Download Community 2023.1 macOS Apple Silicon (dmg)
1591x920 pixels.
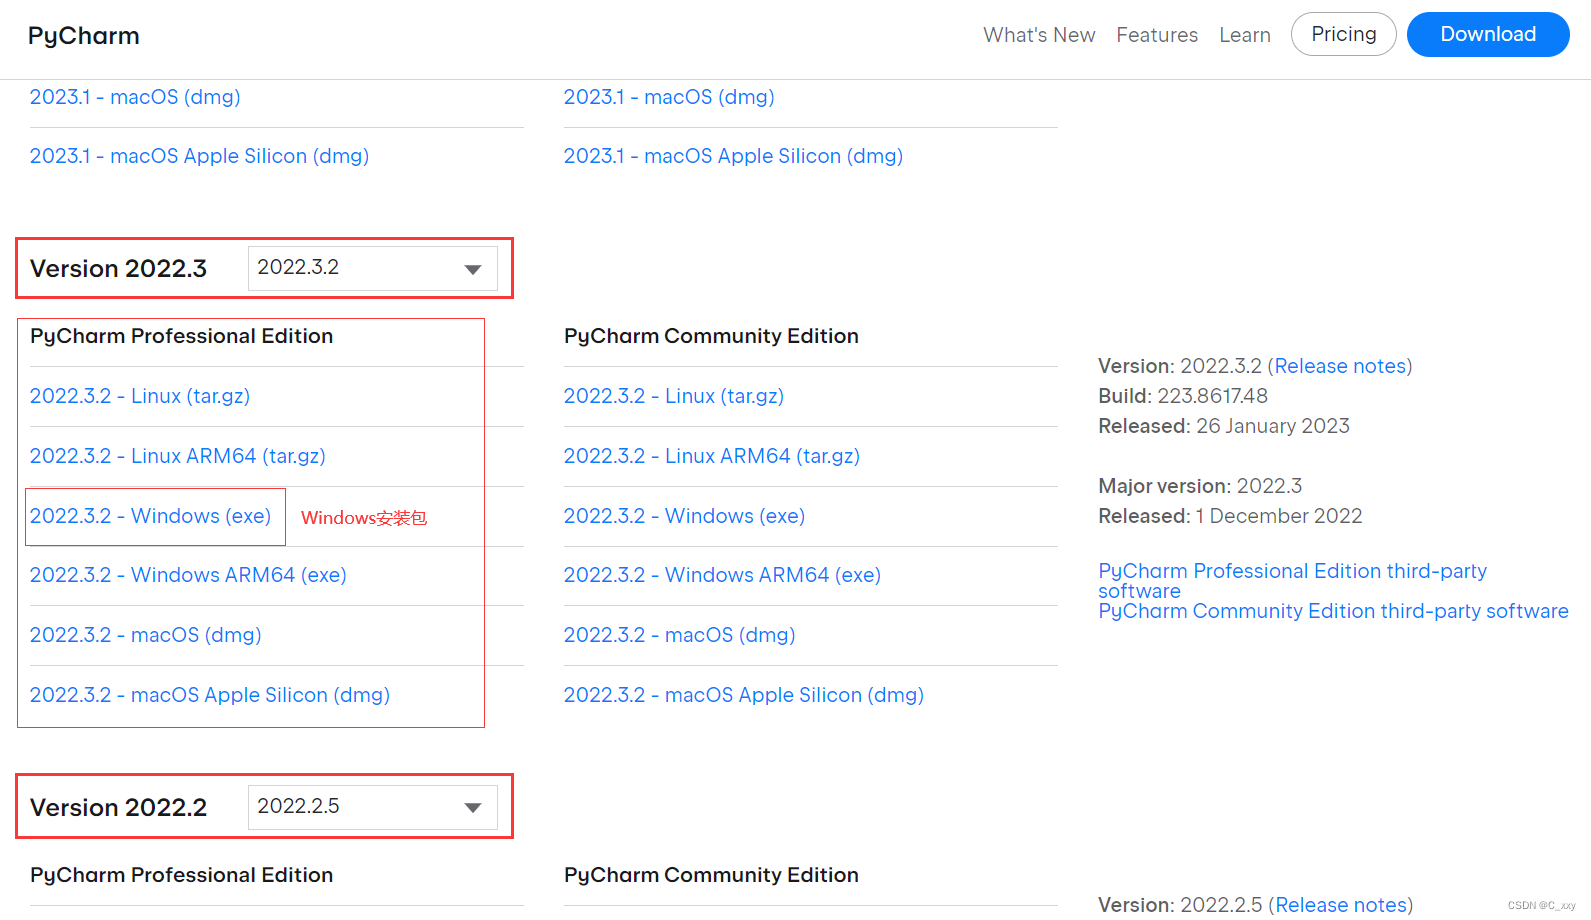[733, 156]
